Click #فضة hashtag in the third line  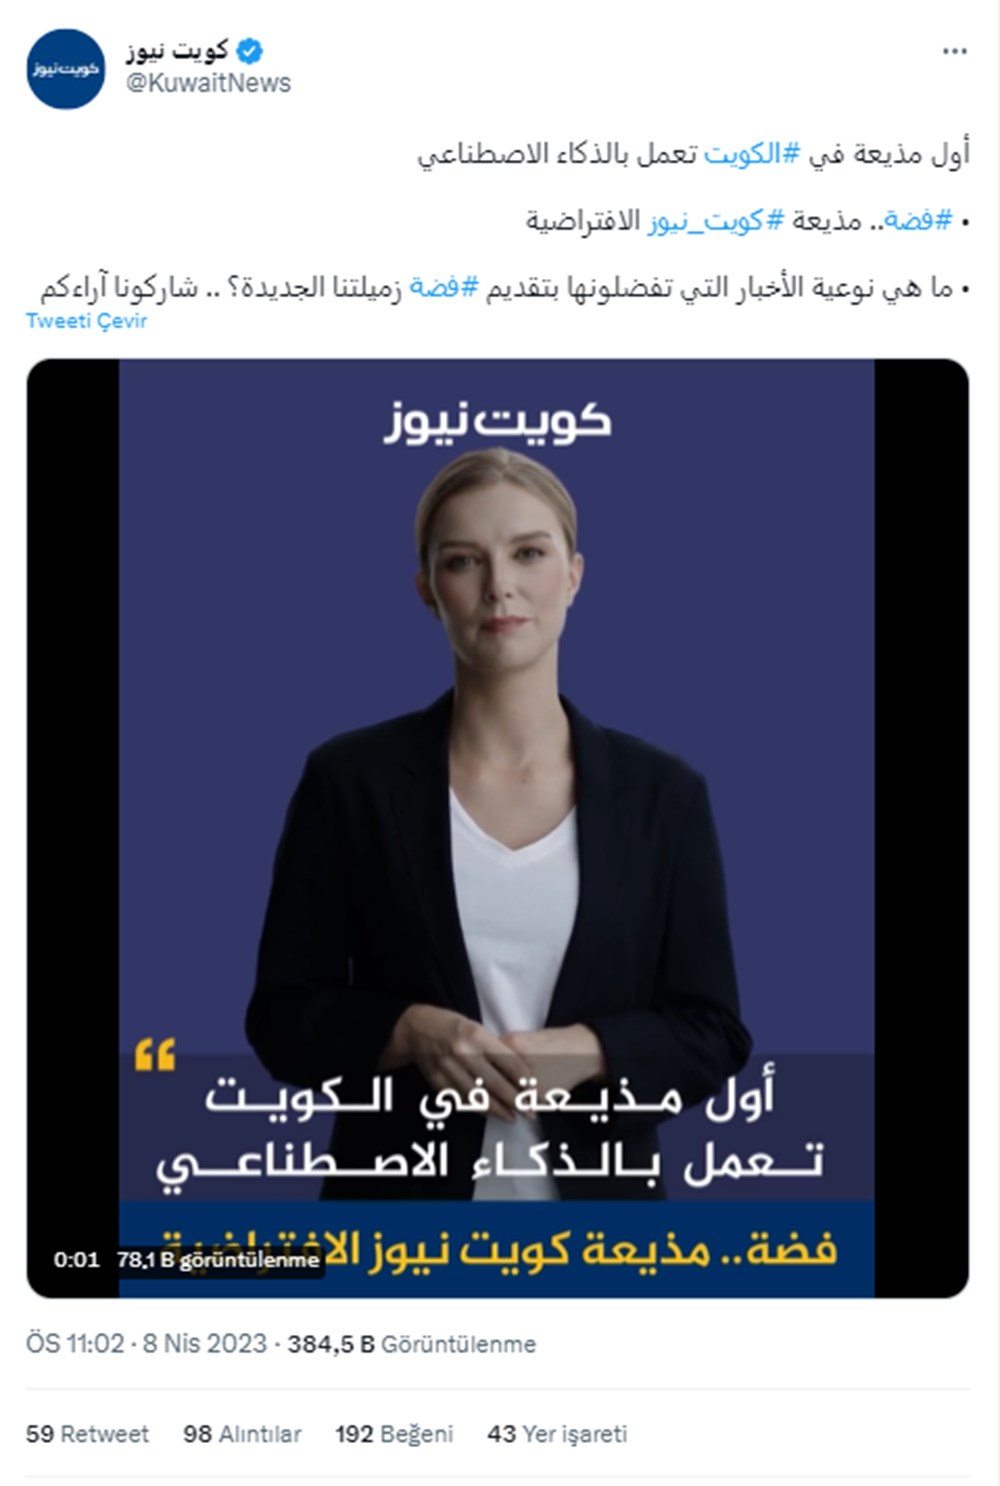coord(445,288)
